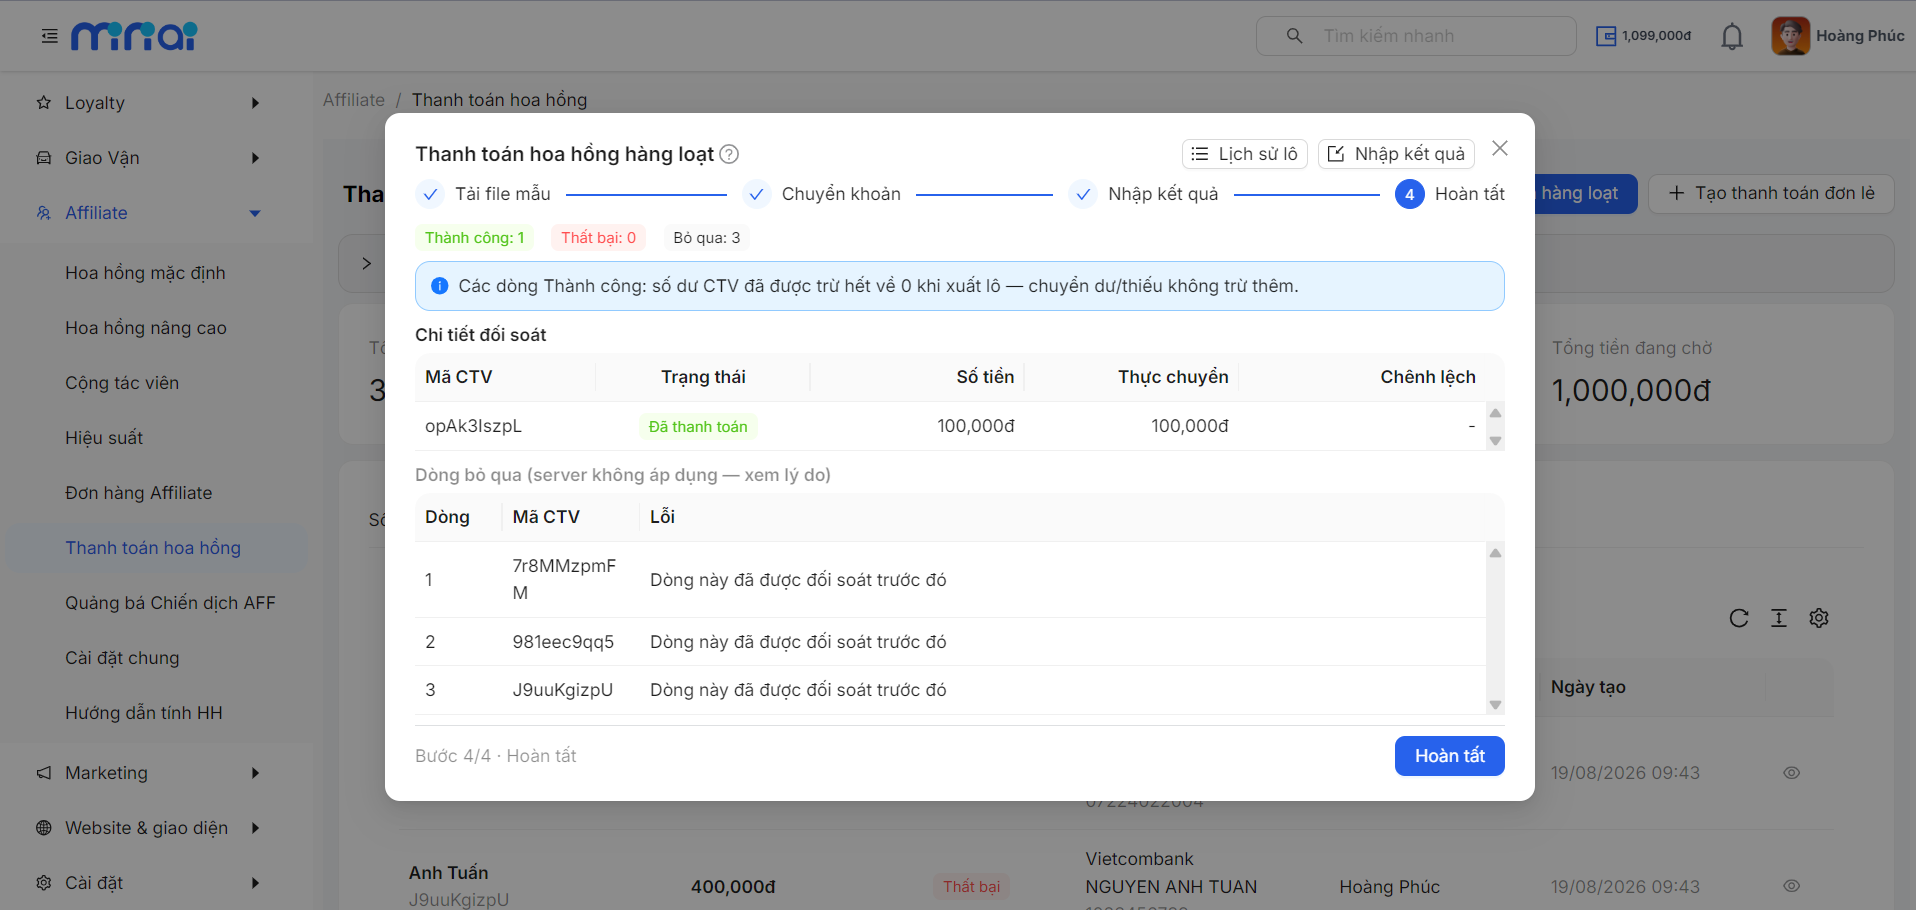This screenshot has height=910, width=1916.
Task: Click the Giao Vận sidebar icon
Action: click(x=44, y=158)
